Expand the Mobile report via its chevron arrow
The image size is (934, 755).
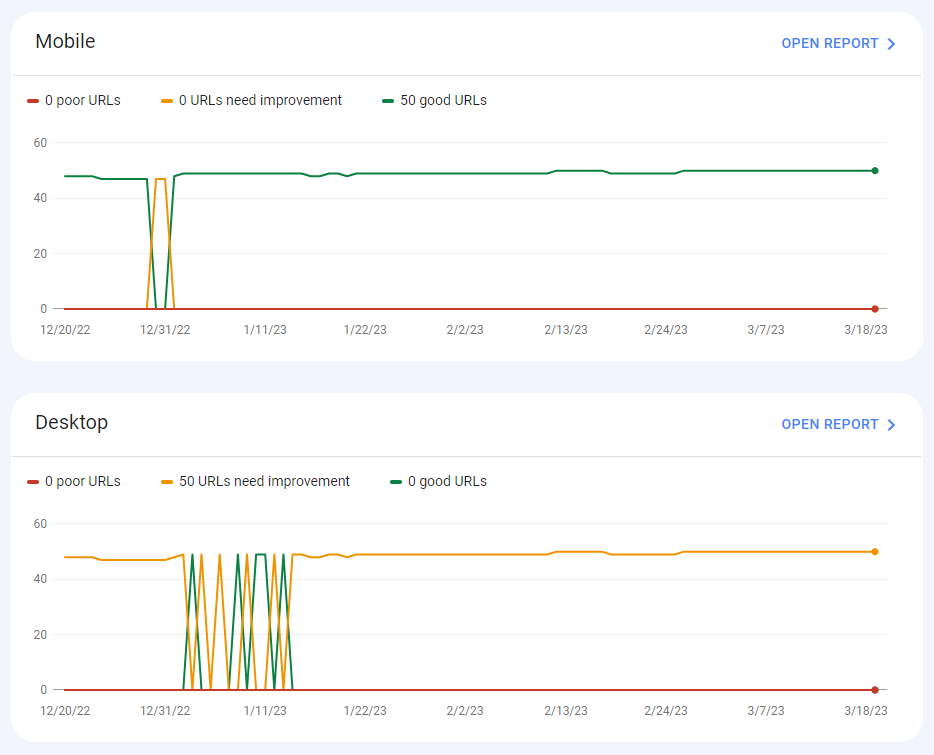pyautogui.click(x=893, y=43)
